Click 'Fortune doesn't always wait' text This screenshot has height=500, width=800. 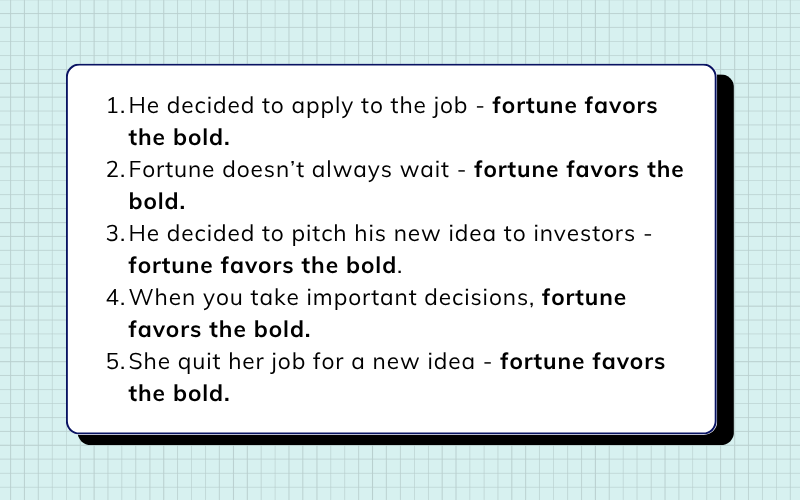coord(289,170)
